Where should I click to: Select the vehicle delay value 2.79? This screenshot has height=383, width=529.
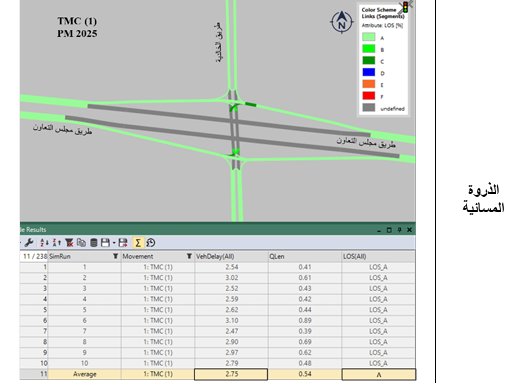(232, 363)
